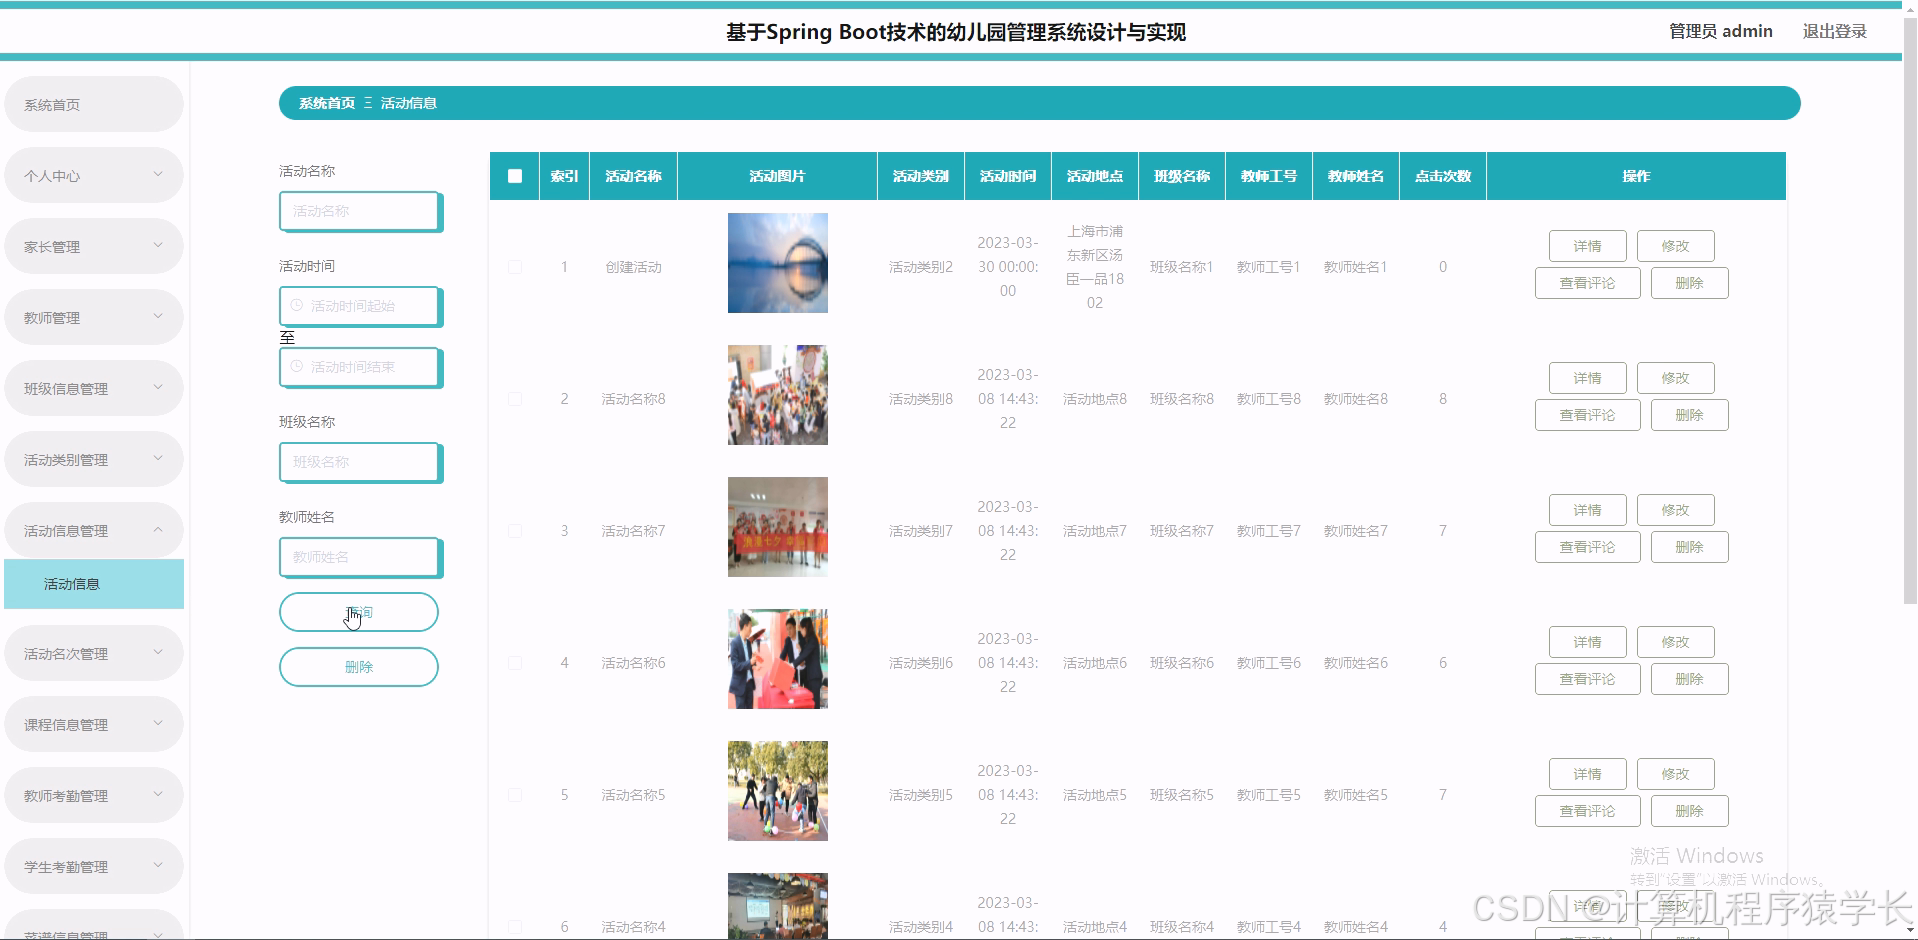
Task: Expand the 学生考勤管理 sidebar menu
Action: click(x=94, y=866)
